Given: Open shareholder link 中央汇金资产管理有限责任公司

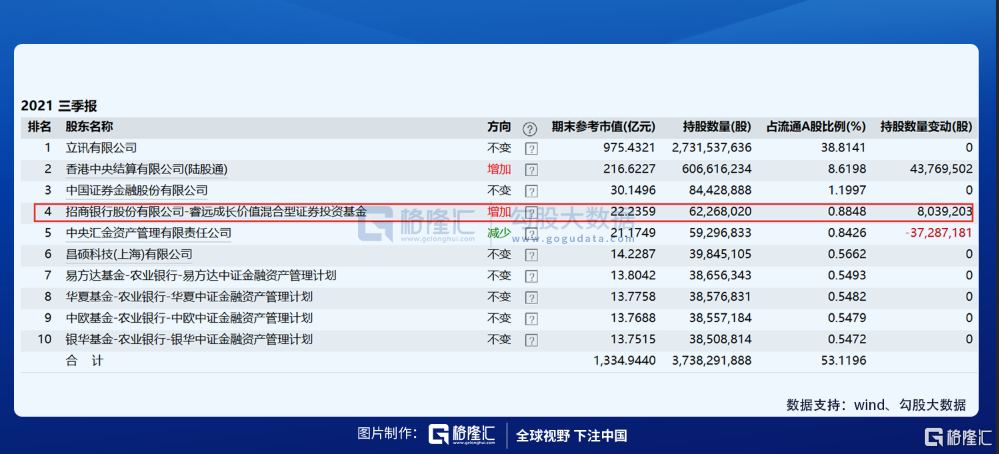Looking at the screenshot, I should click(x=148, y=233).
